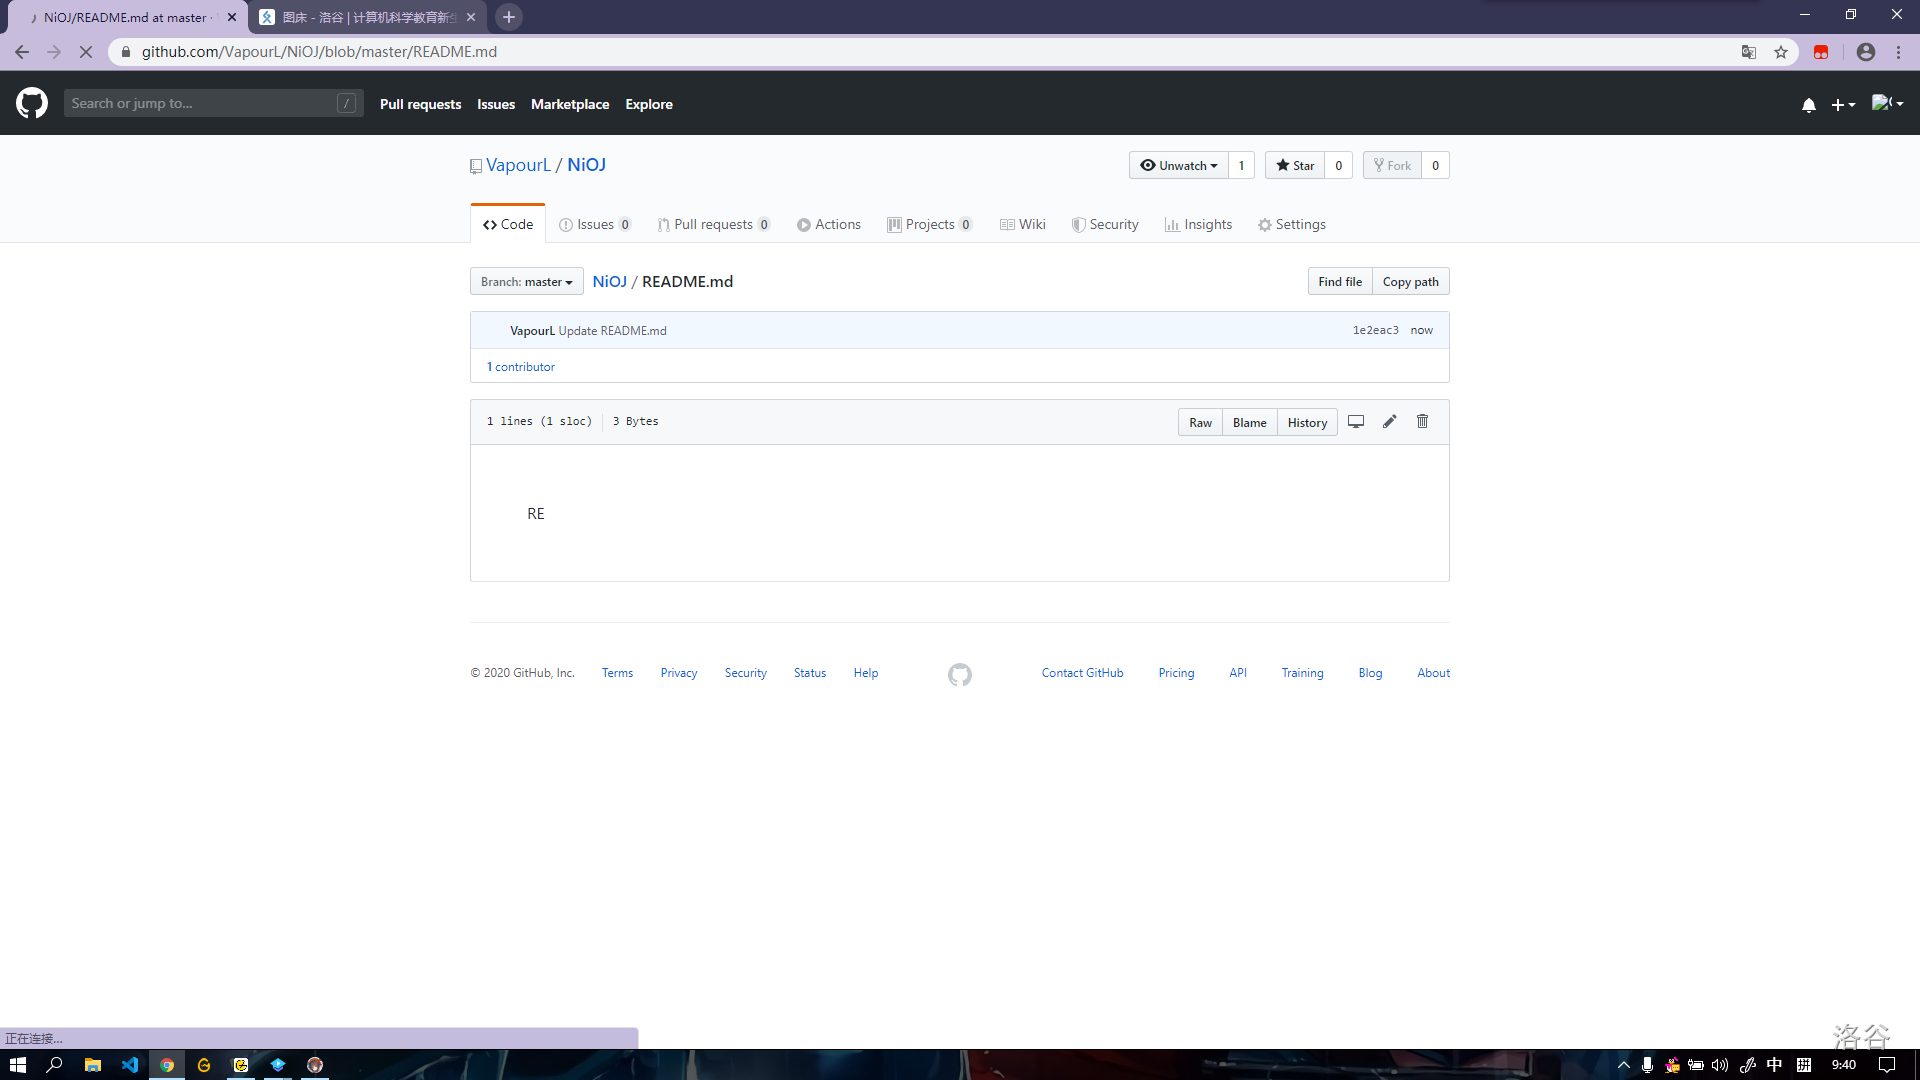Open repository Settings tab
Image resolution: width=1920 pixels, height=1080 pixels.
pyautogui.click(x=1292, y=224)
